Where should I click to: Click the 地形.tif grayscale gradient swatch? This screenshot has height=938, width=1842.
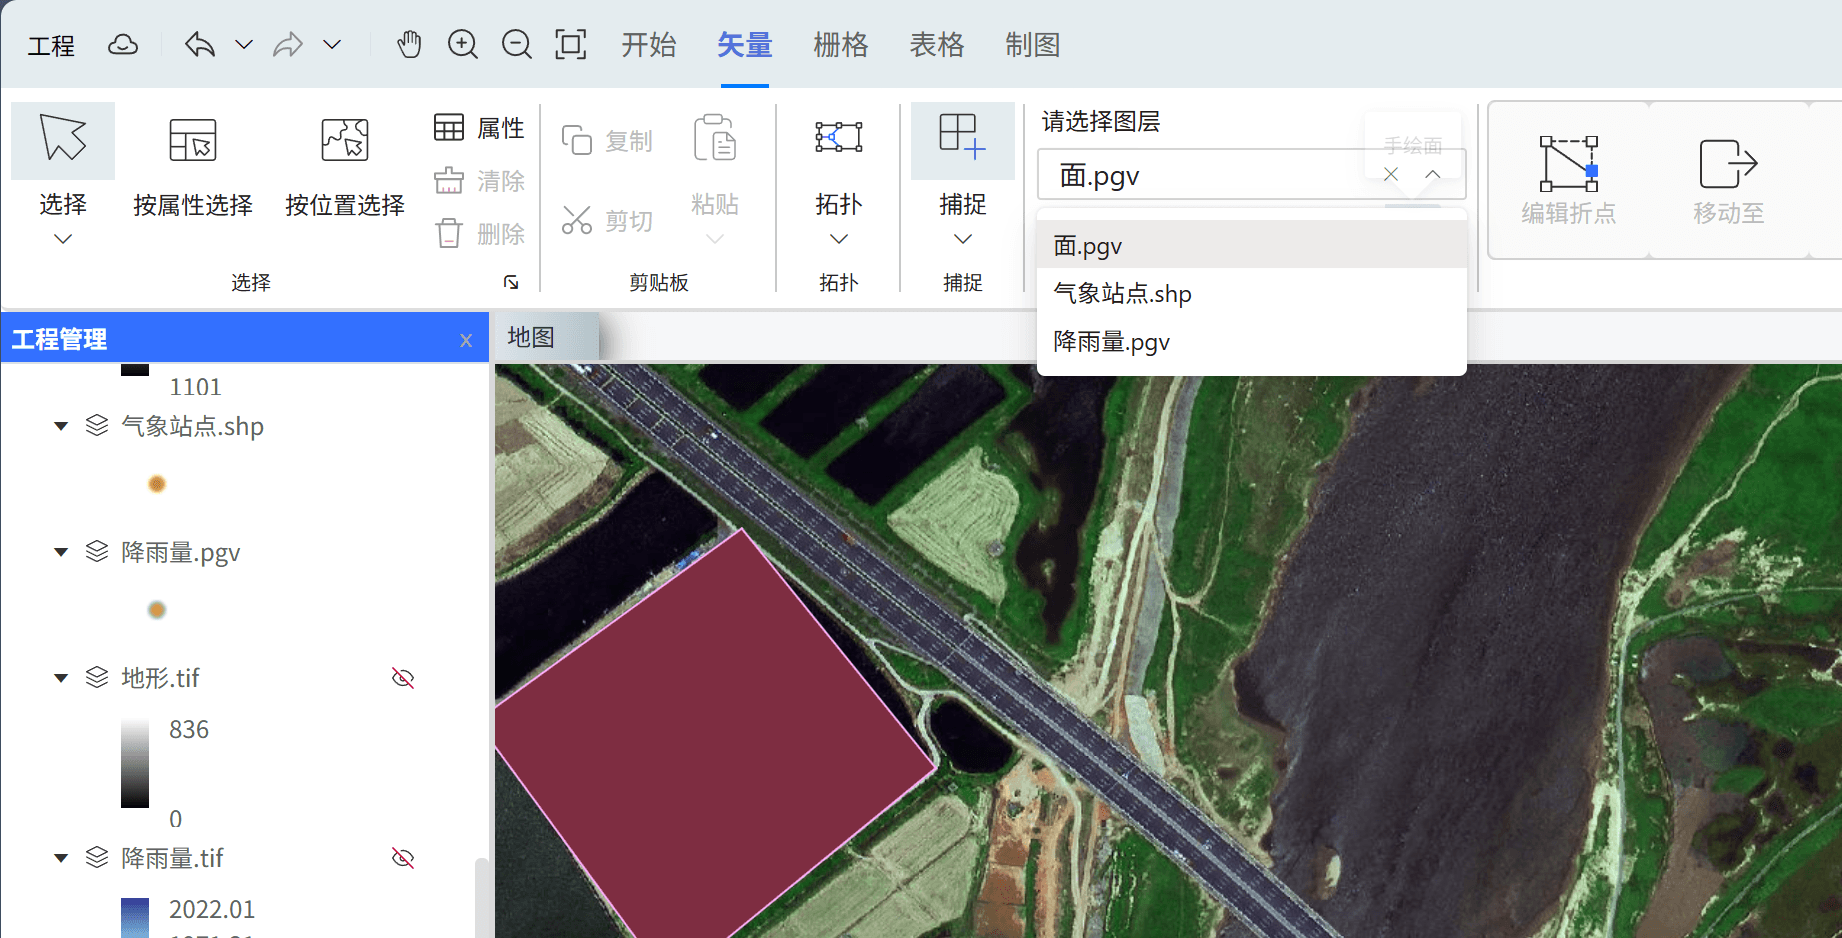(x=135, y=763)
